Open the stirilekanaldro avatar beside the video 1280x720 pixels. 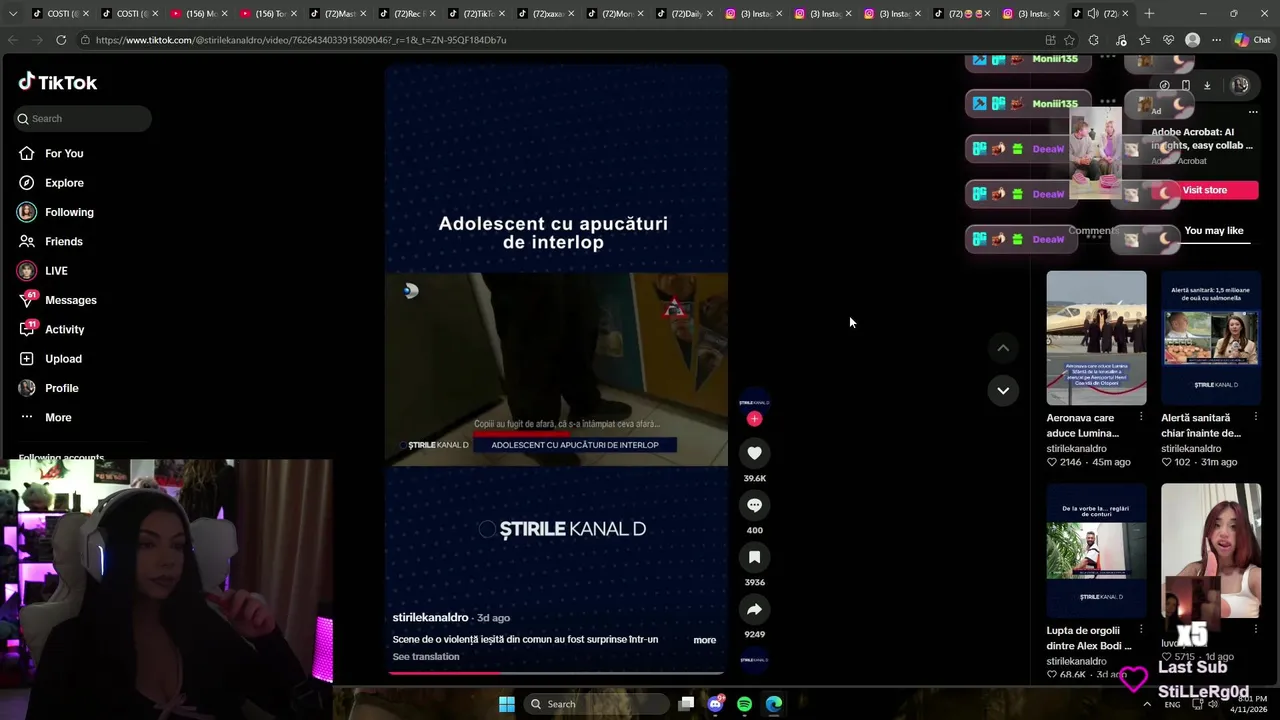pos(754,401)
